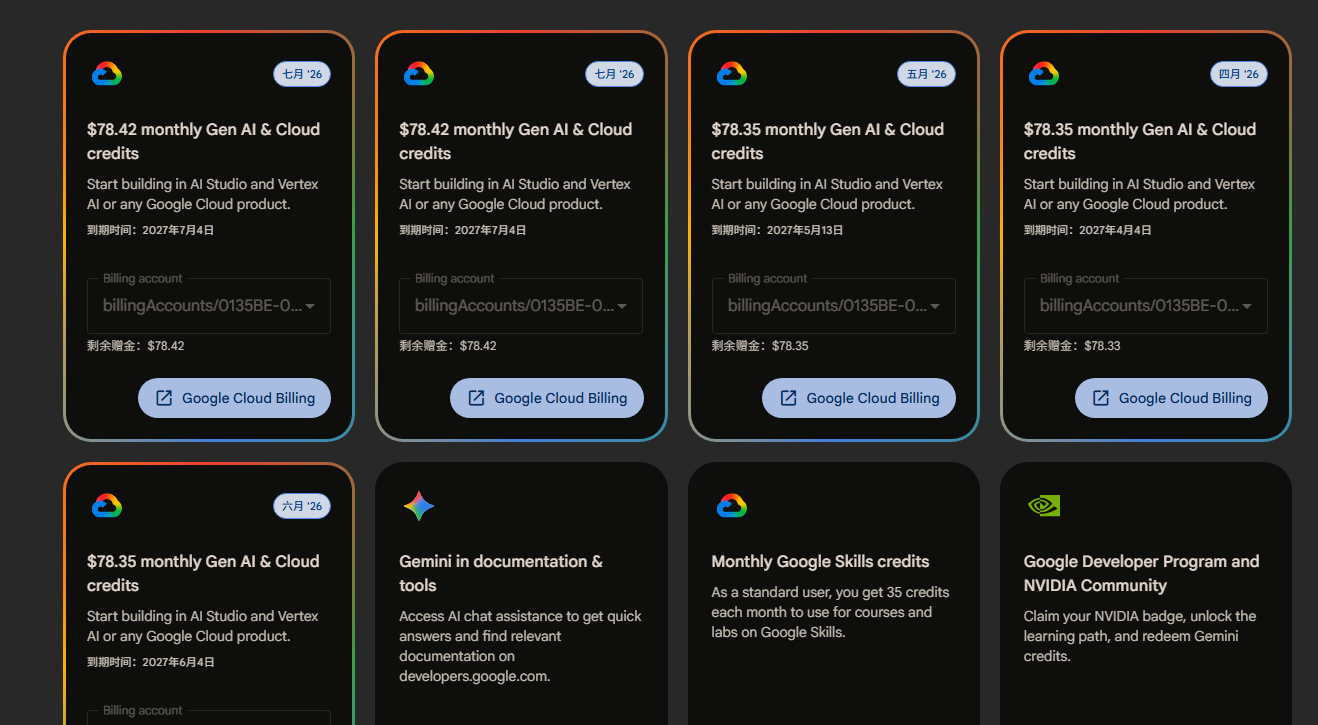Select credits title on the 五月 '26 card
The height and width of the screenshot is (725, 1318).
(828, 141)
